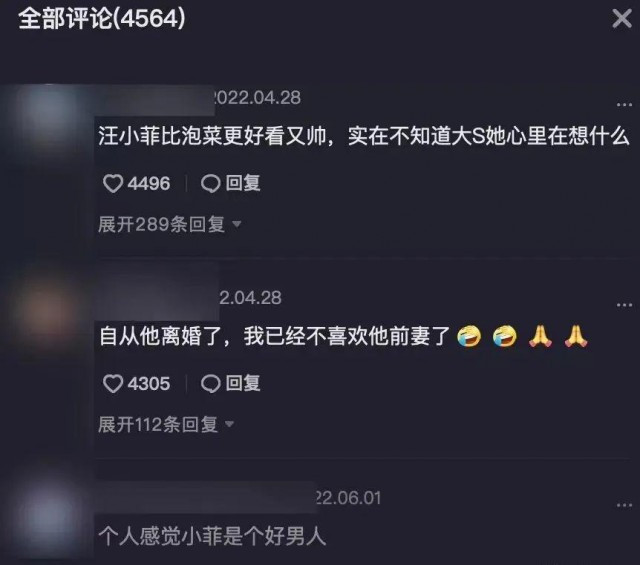
Task: Open more options for 06.01 comment
Action: point(624,505)
